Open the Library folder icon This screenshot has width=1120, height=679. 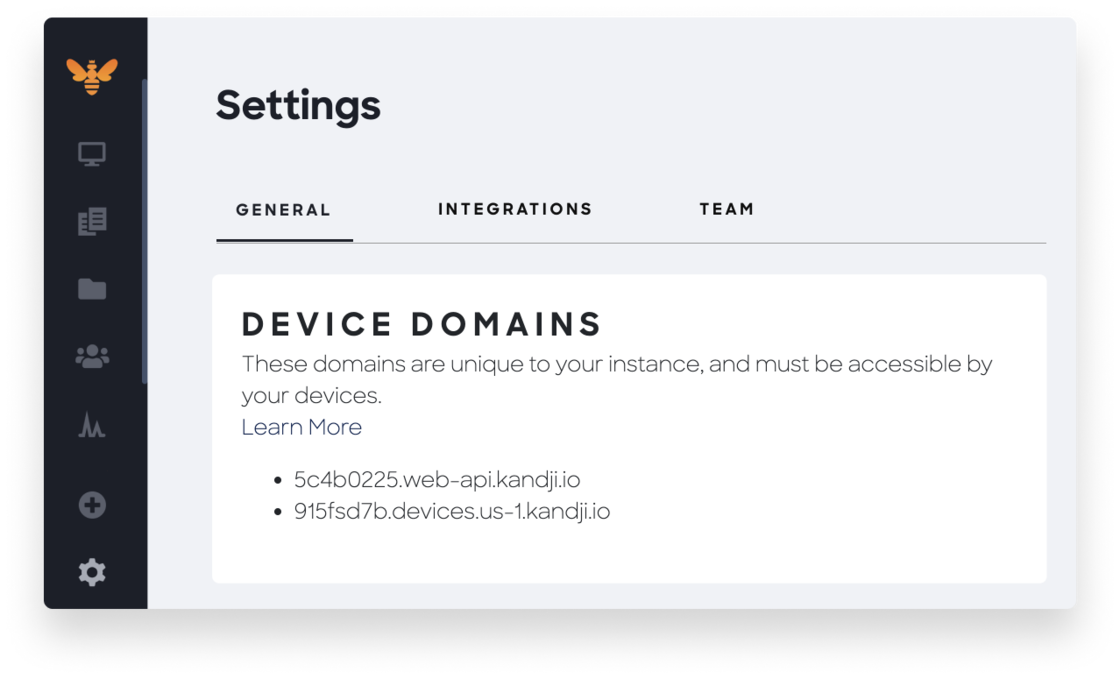92,290
